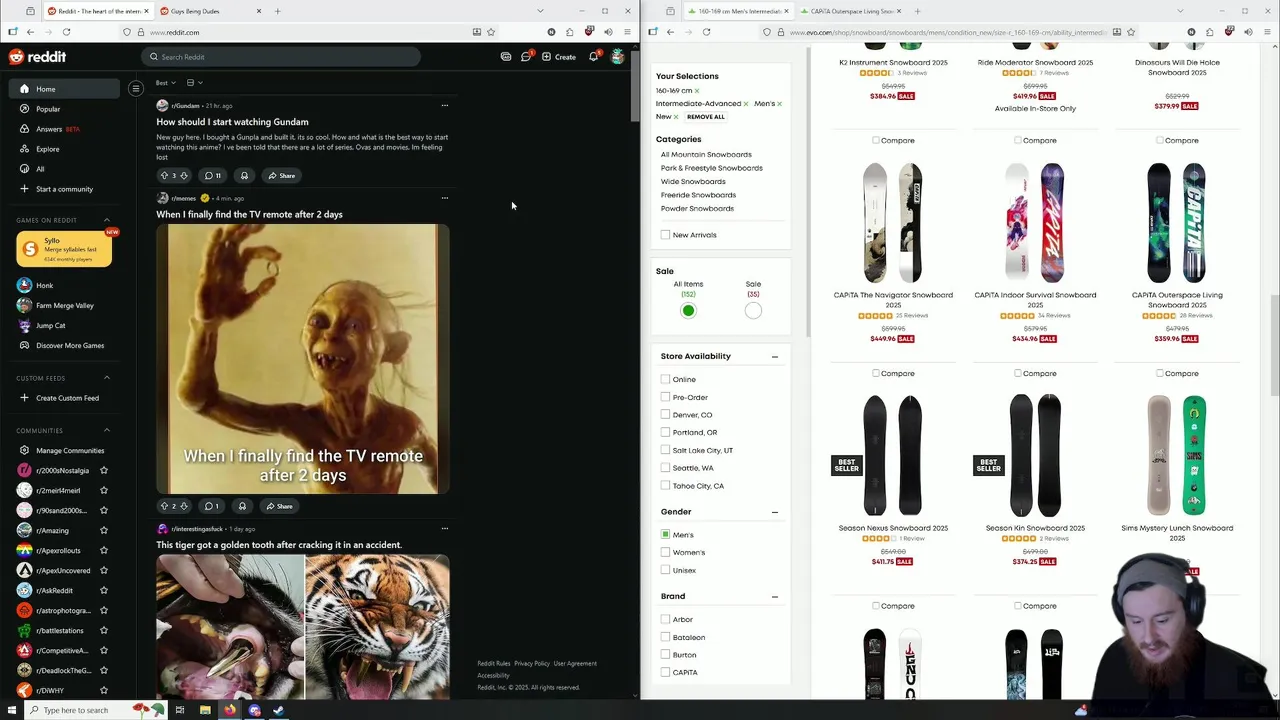Open Task View on Windows taskbar
Screen dimensions: 1280x720
click(x=180, y=710)
